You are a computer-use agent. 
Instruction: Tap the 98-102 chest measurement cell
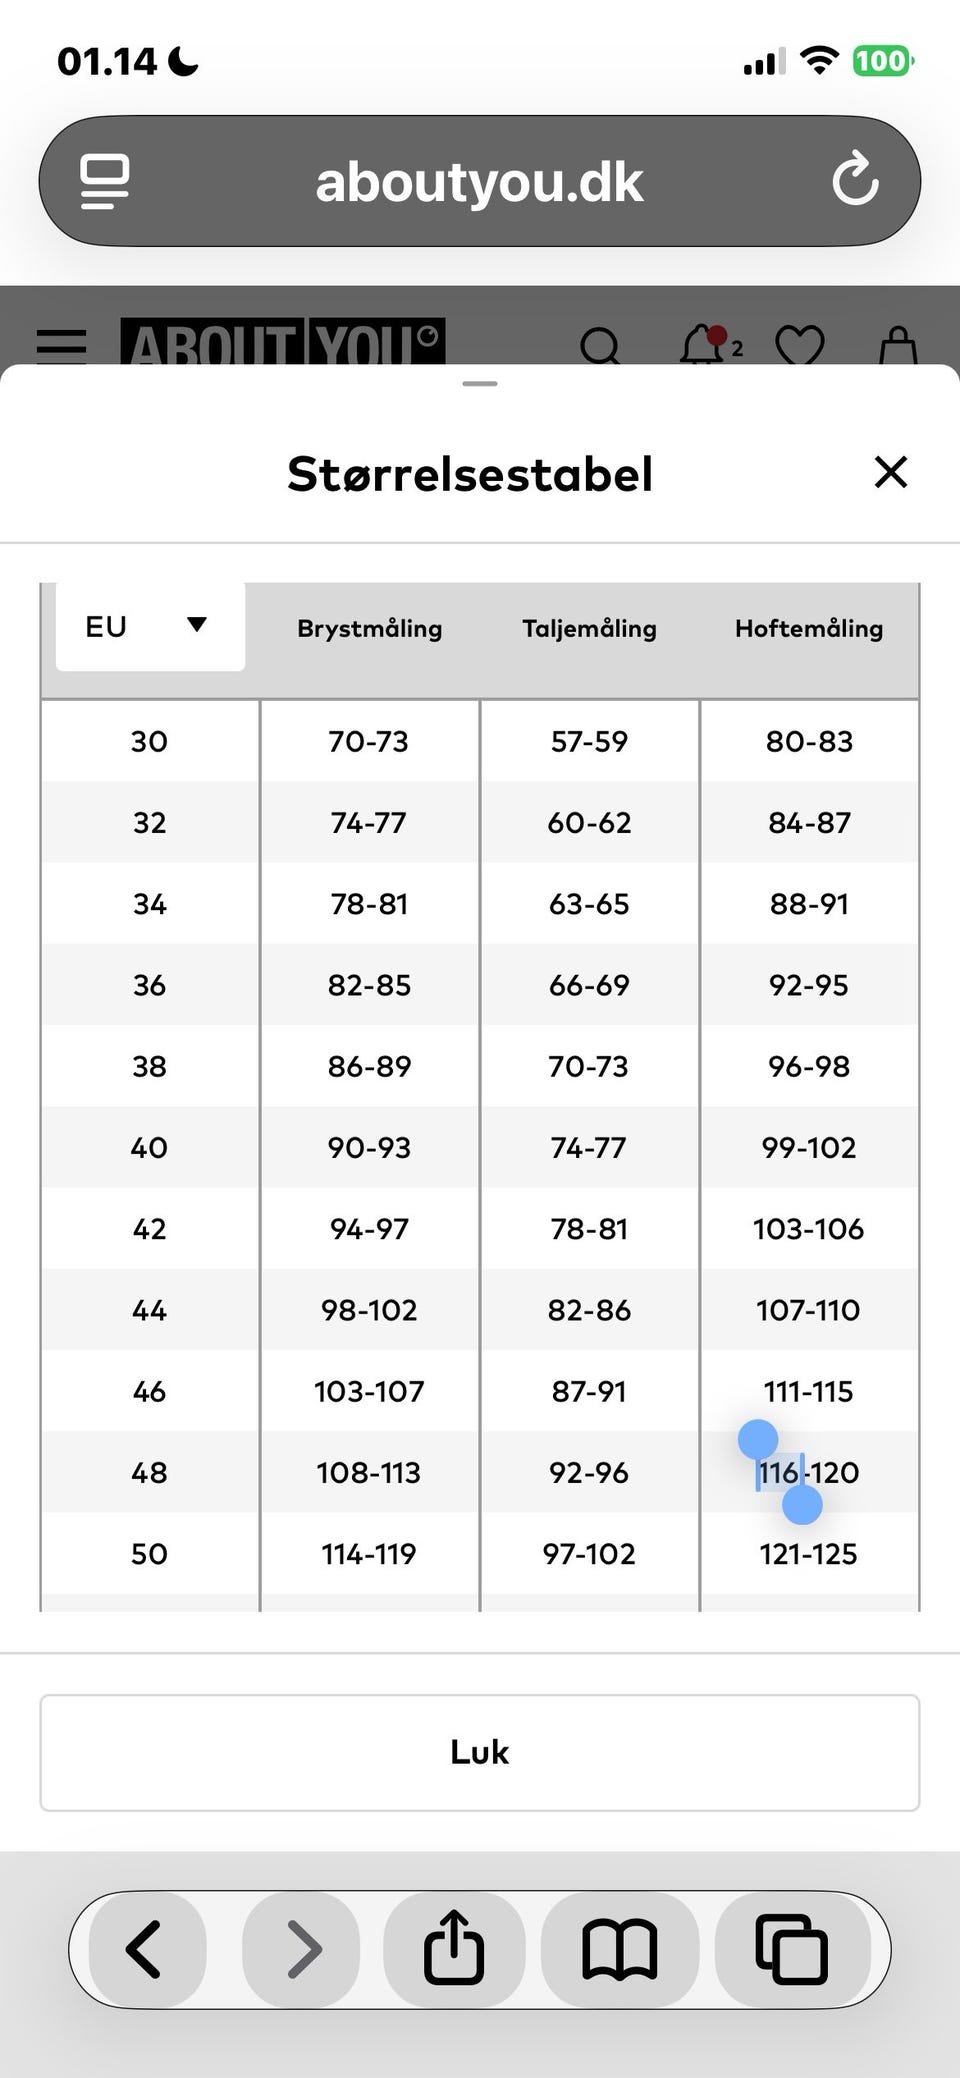pyautogui.click(x=369, y=1310)
